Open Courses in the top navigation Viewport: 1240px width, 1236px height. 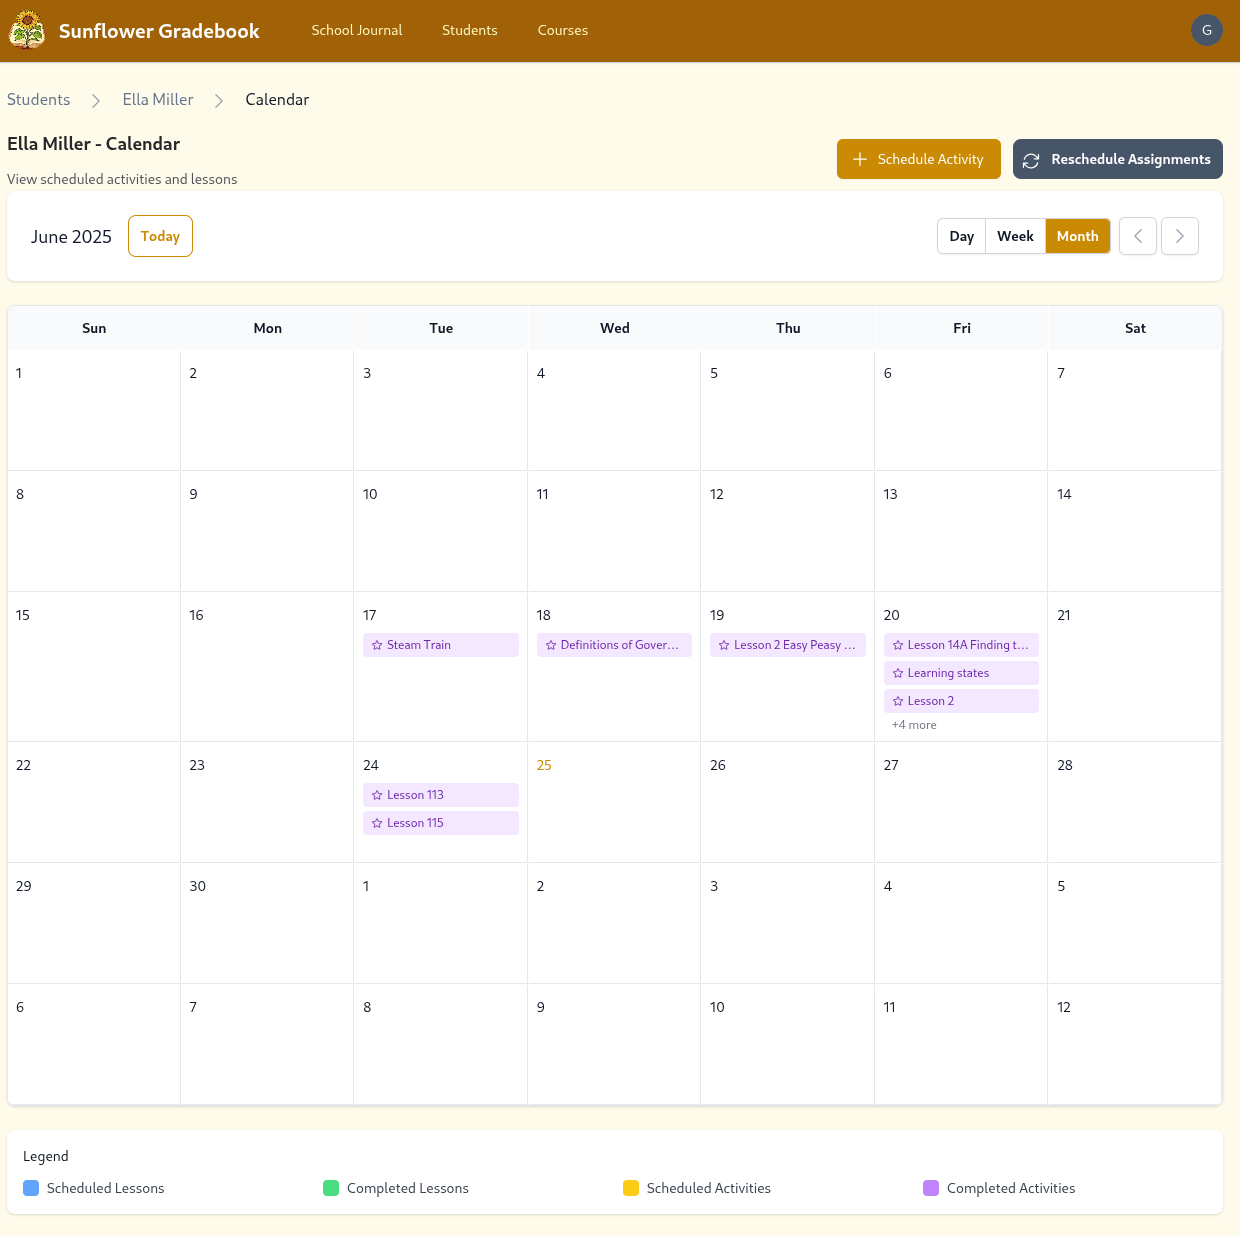pyautogui.click(x=563, y=30)
